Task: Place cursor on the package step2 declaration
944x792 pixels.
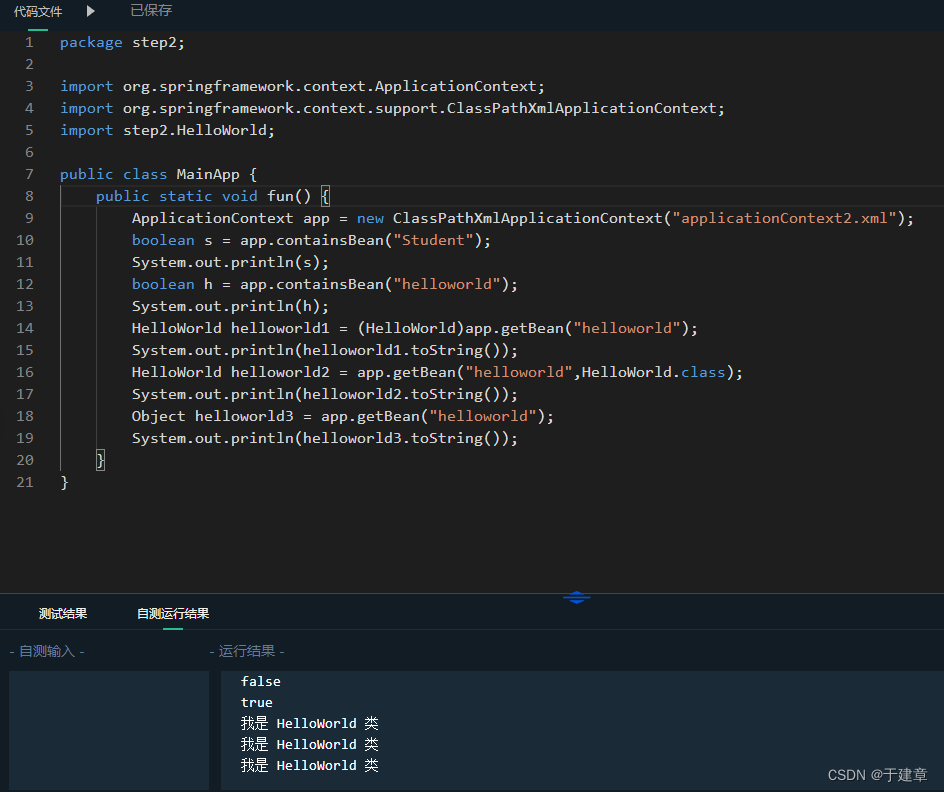Action: pos(120,42)
